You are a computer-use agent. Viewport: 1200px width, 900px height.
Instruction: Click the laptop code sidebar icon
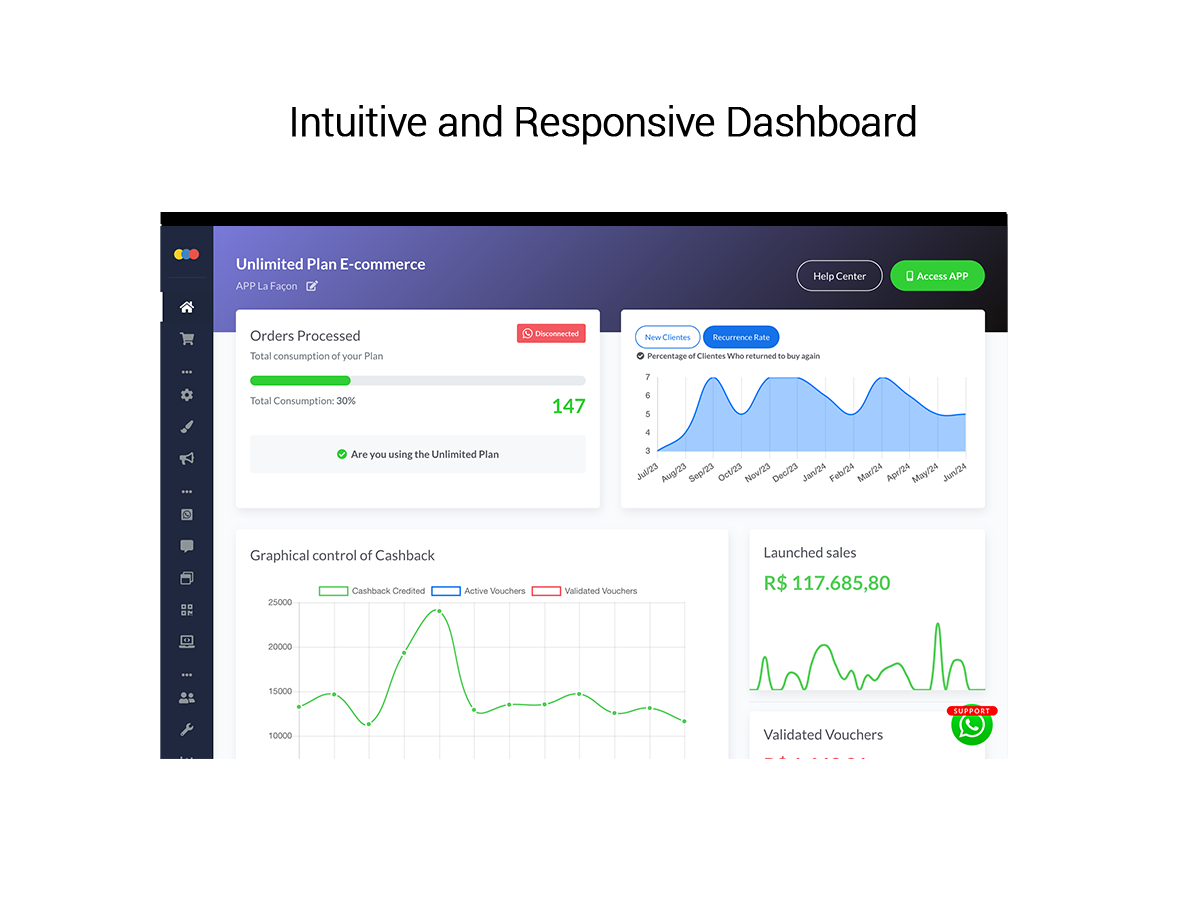click(186, 641)
